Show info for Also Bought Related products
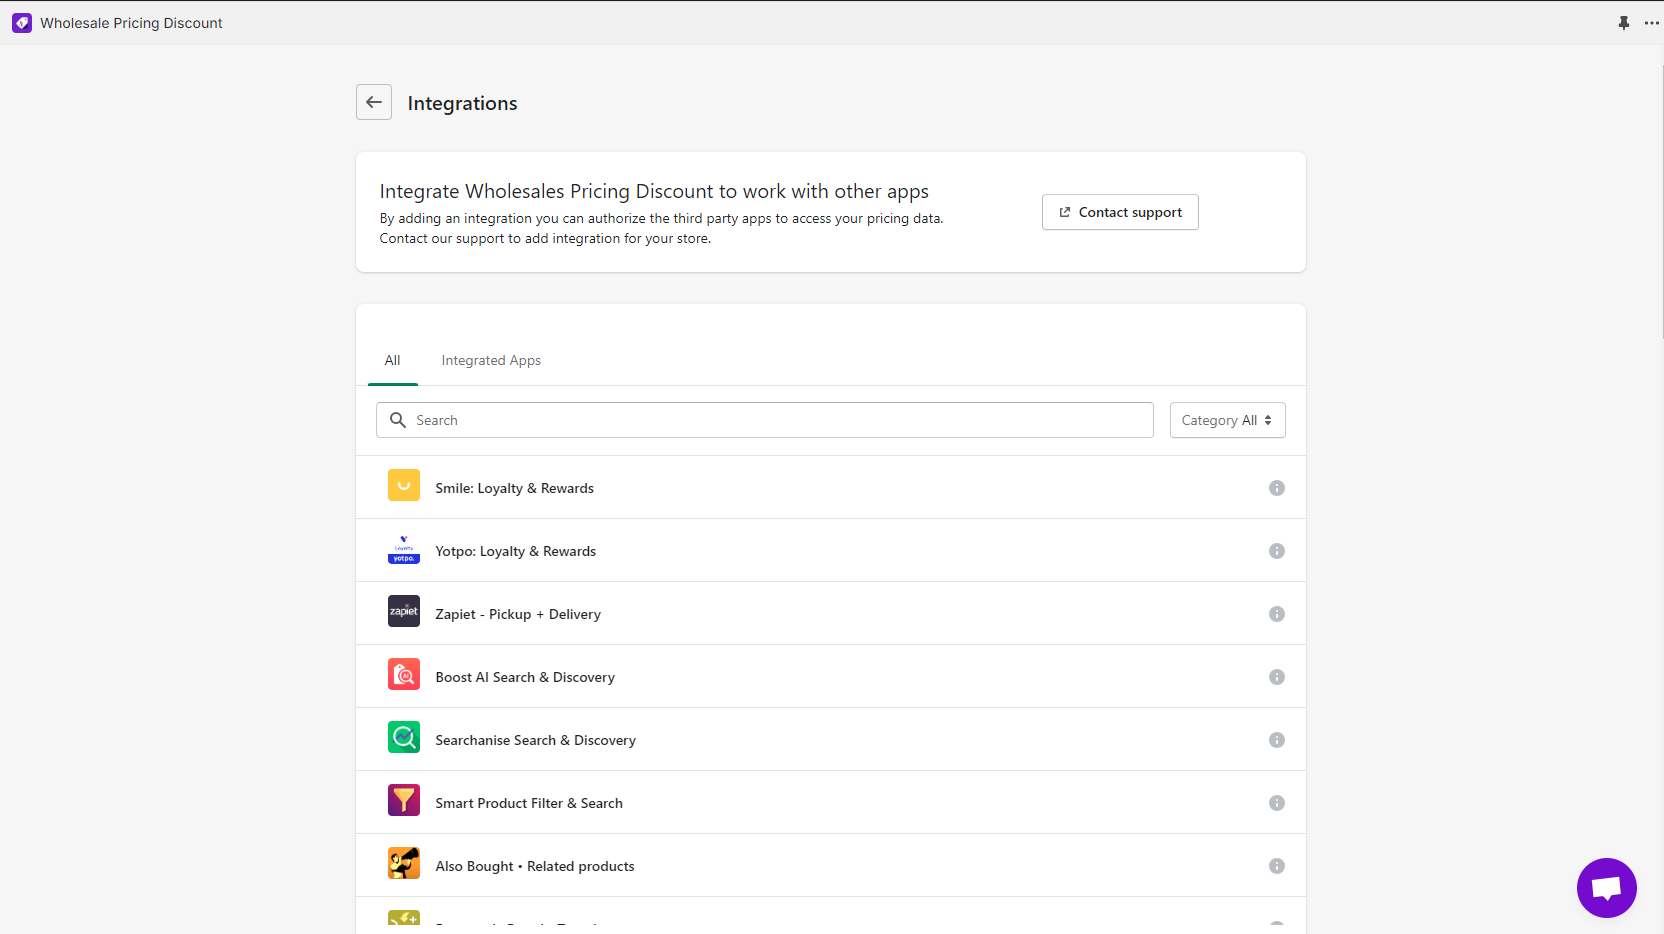 pyautogui.click(x=1277, y=866)
